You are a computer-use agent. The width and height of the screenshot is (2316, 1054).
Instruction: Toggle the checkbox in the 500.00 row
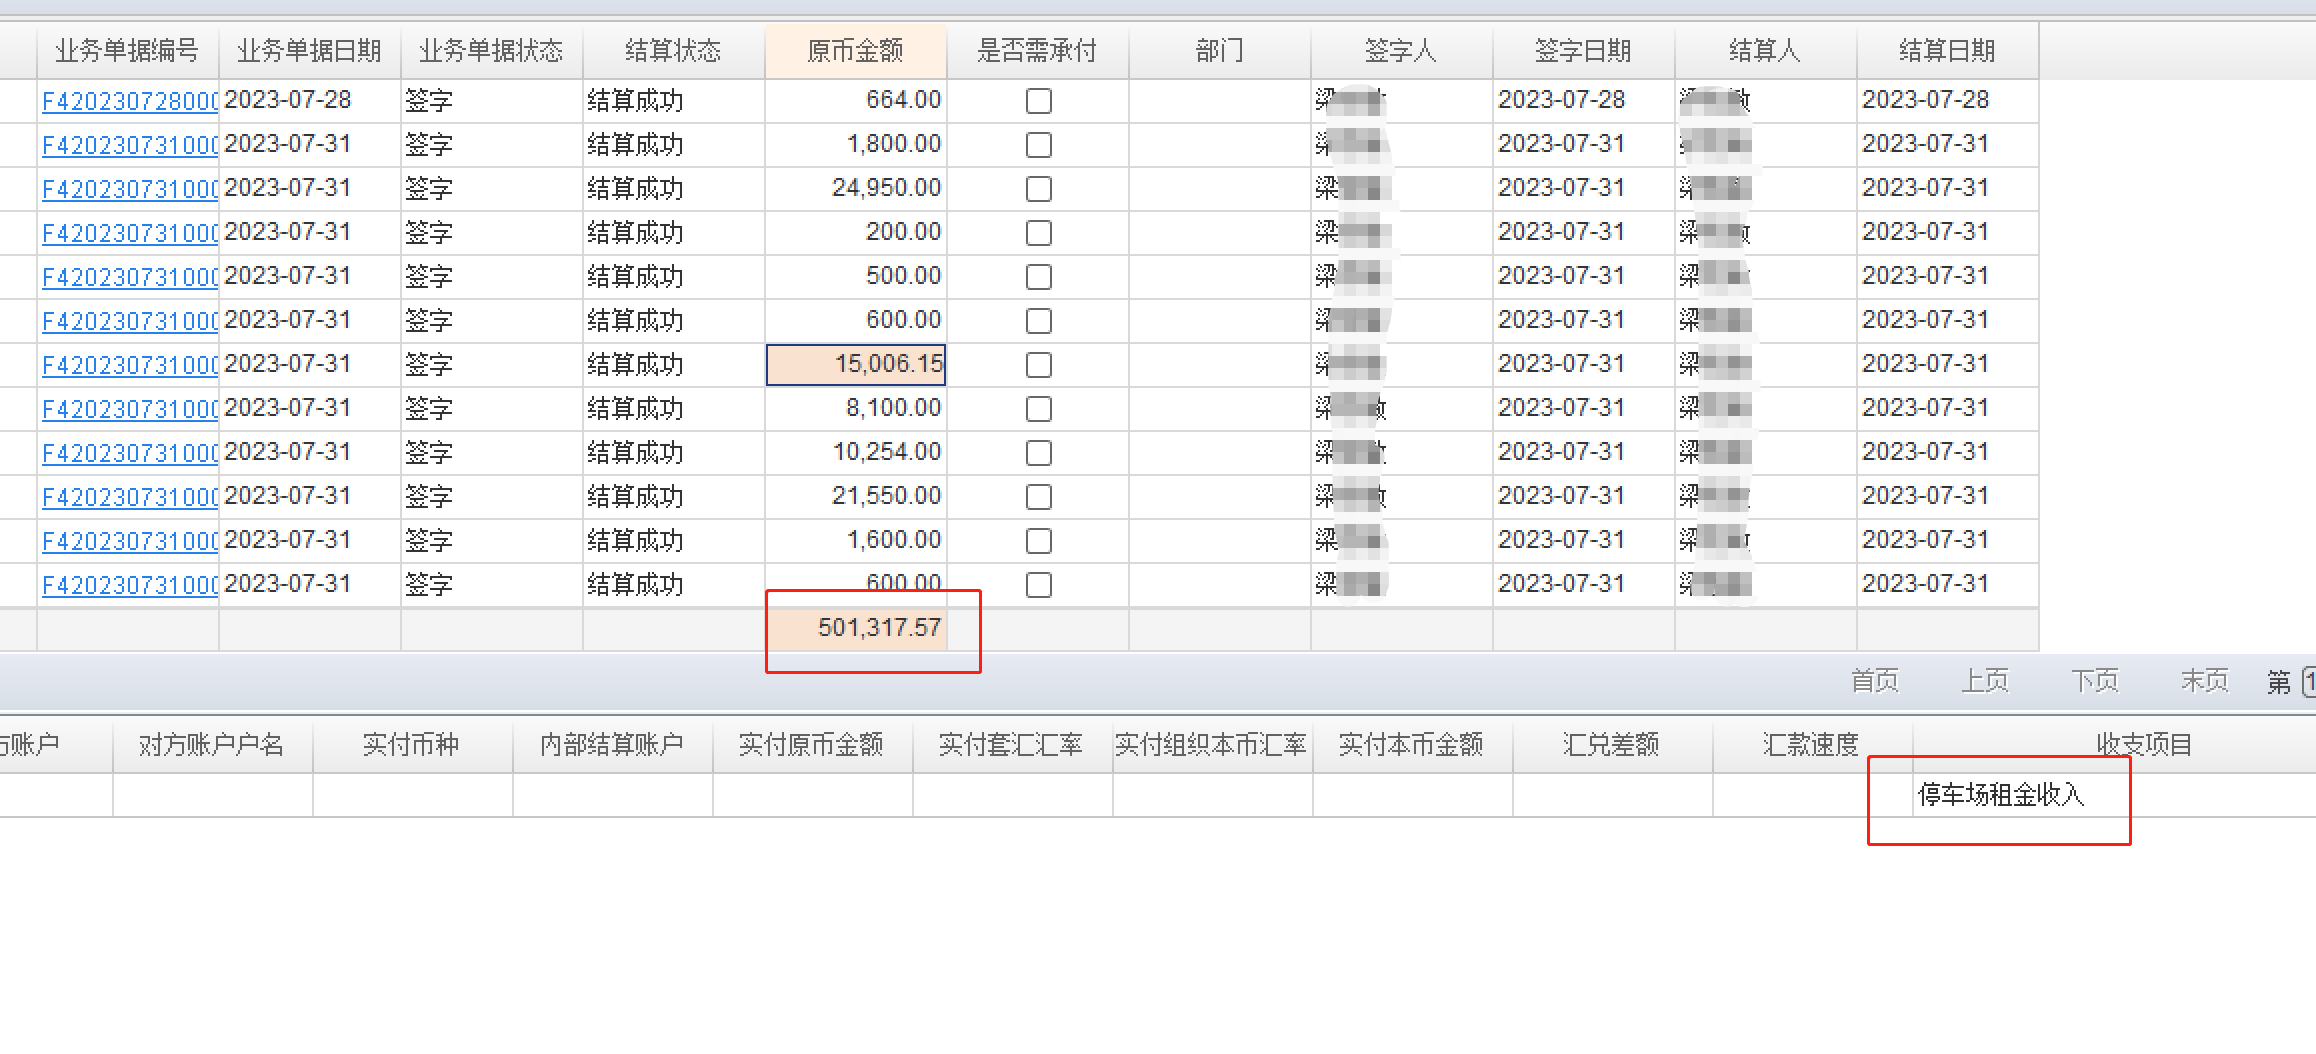tap(1039, 277)
